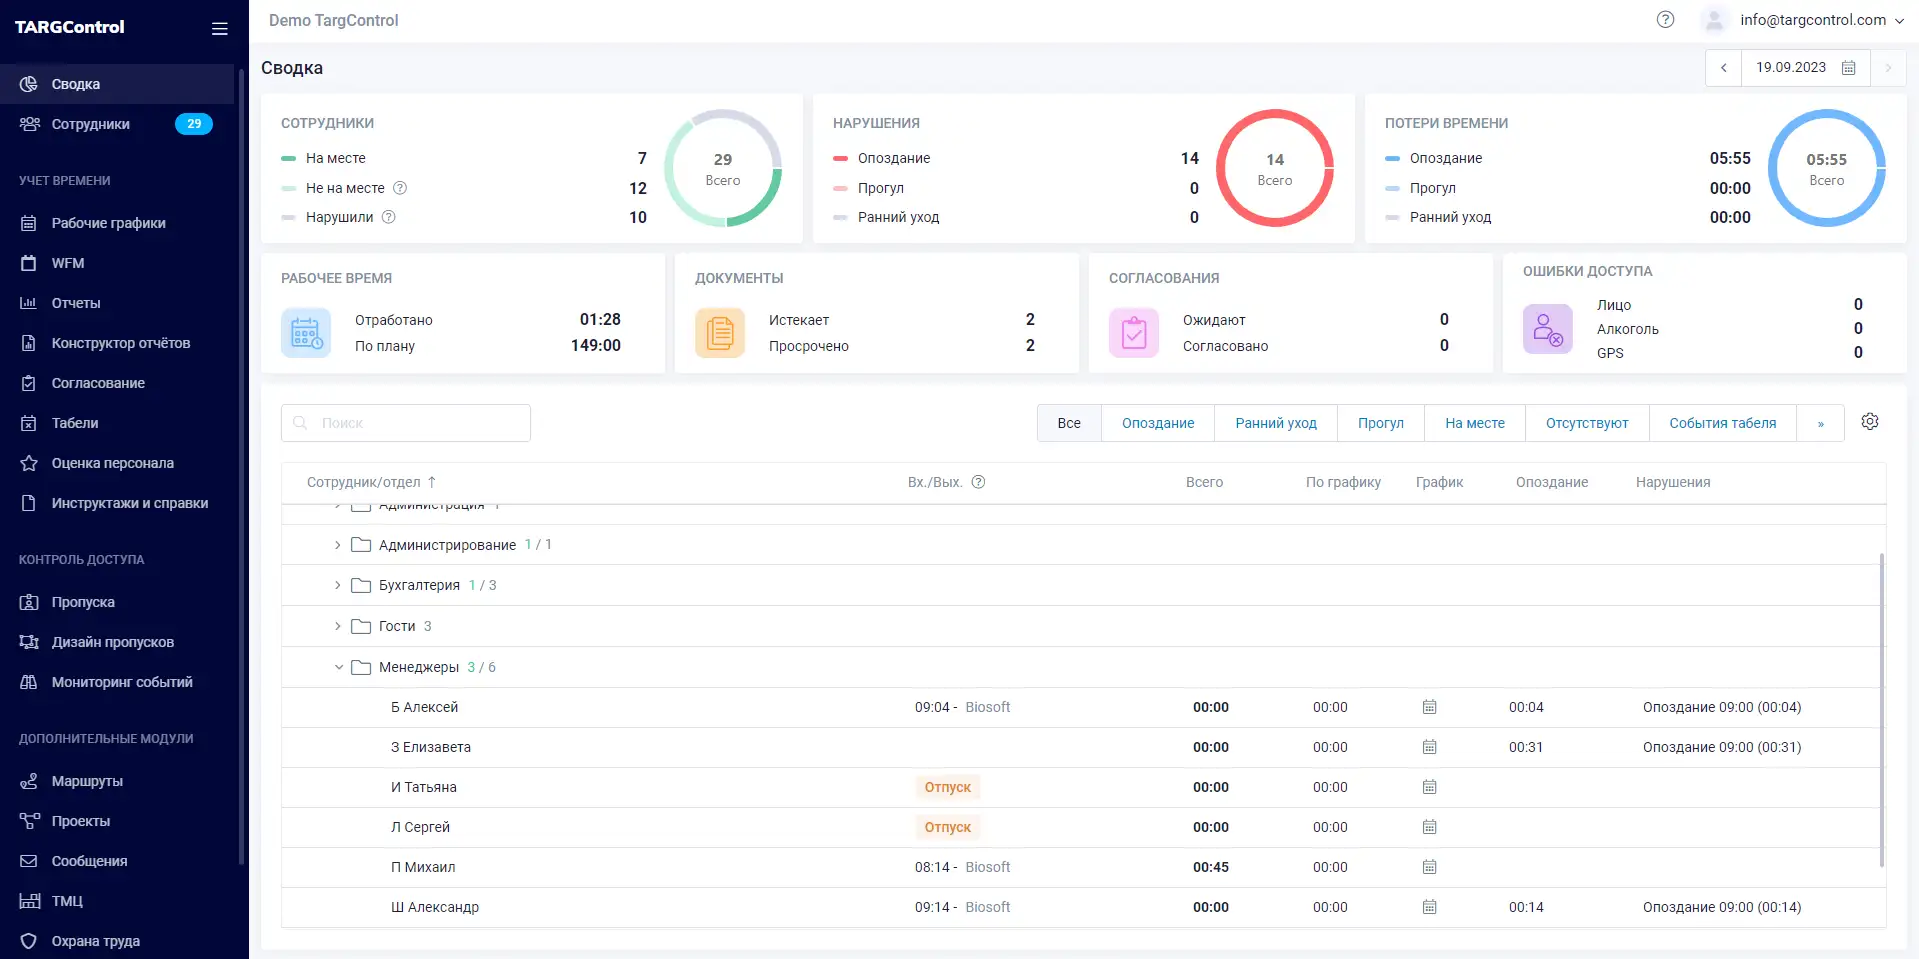Sort by Сотрудник/отдел column header
1919x959 pixels.
371,482
